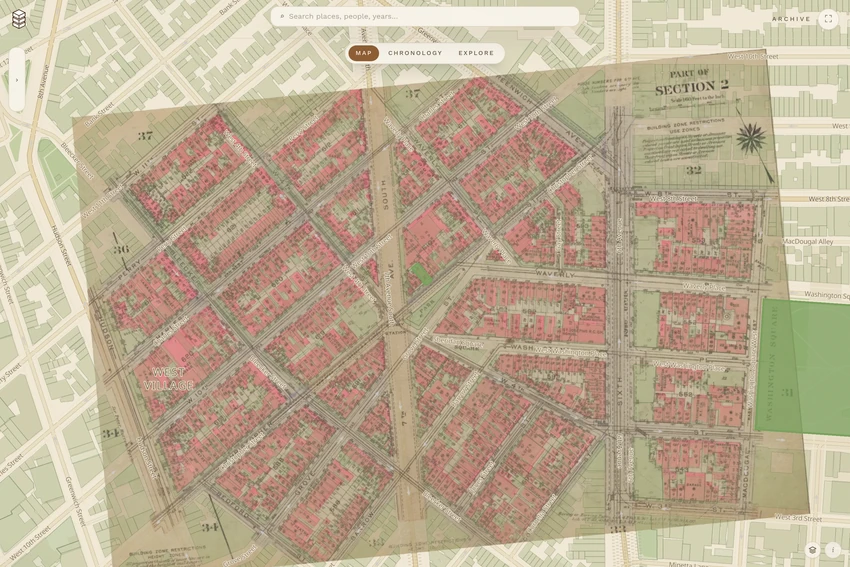The width and height of the screenshot is (850, 567).
Task: Select the MAP view tab
Action: [x=364, y=53]
